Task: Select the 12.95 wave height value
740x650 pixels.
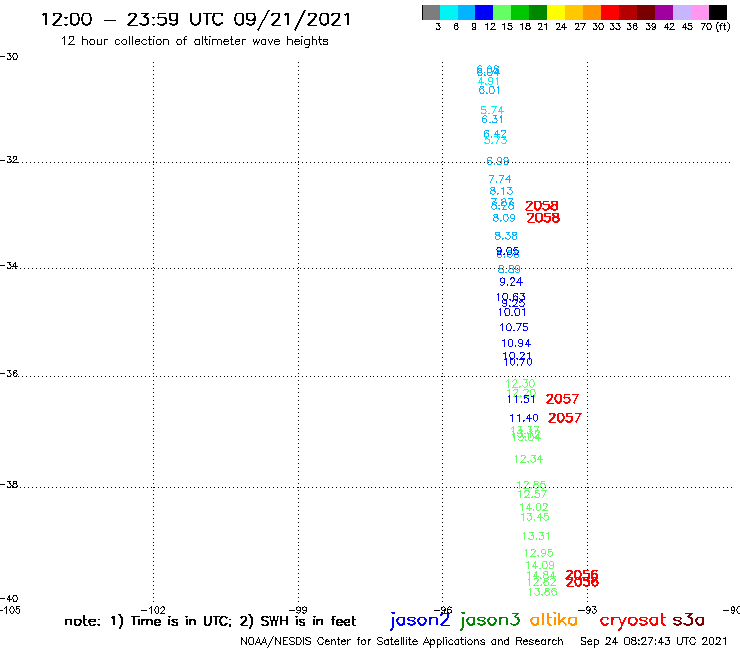Action: (x=538, y=553)
